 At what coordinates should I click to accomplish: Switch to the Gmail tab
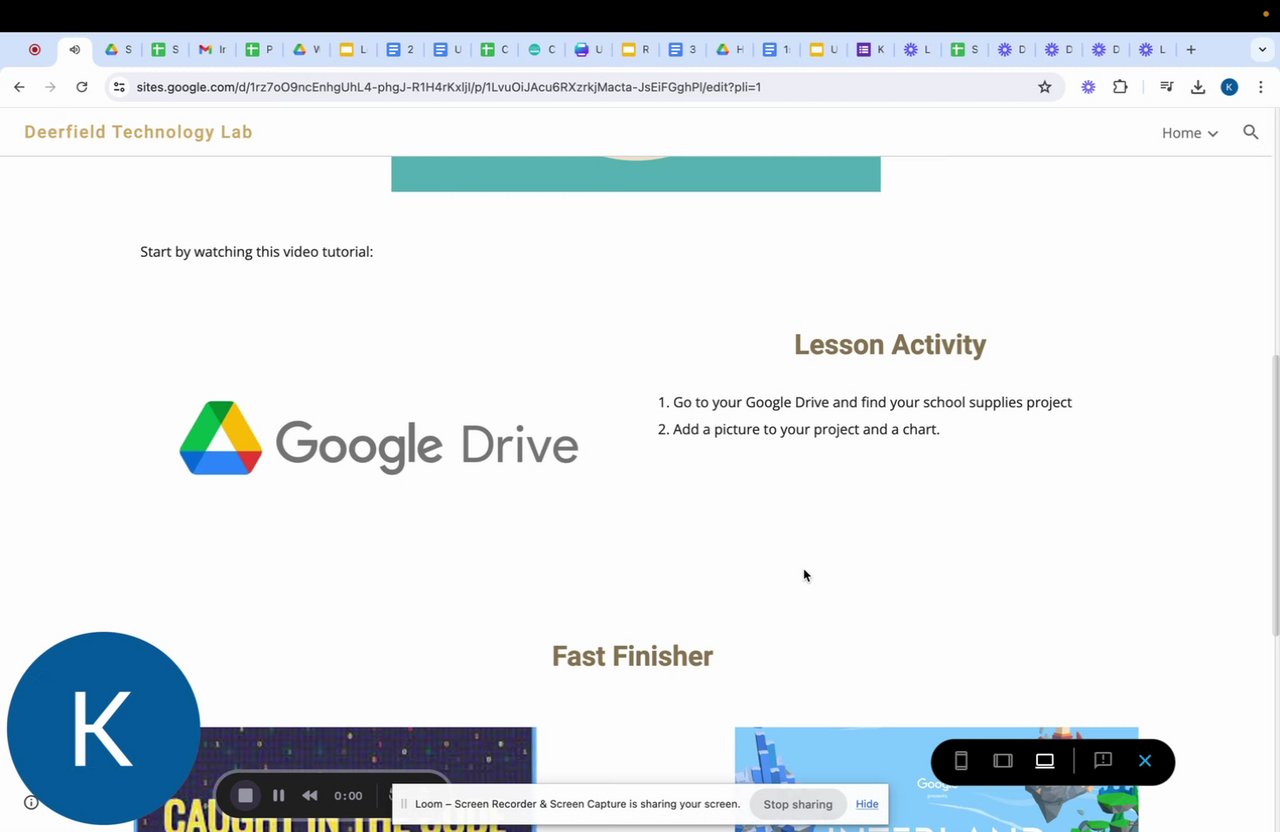pyautogui.click(x=212, y=49)
